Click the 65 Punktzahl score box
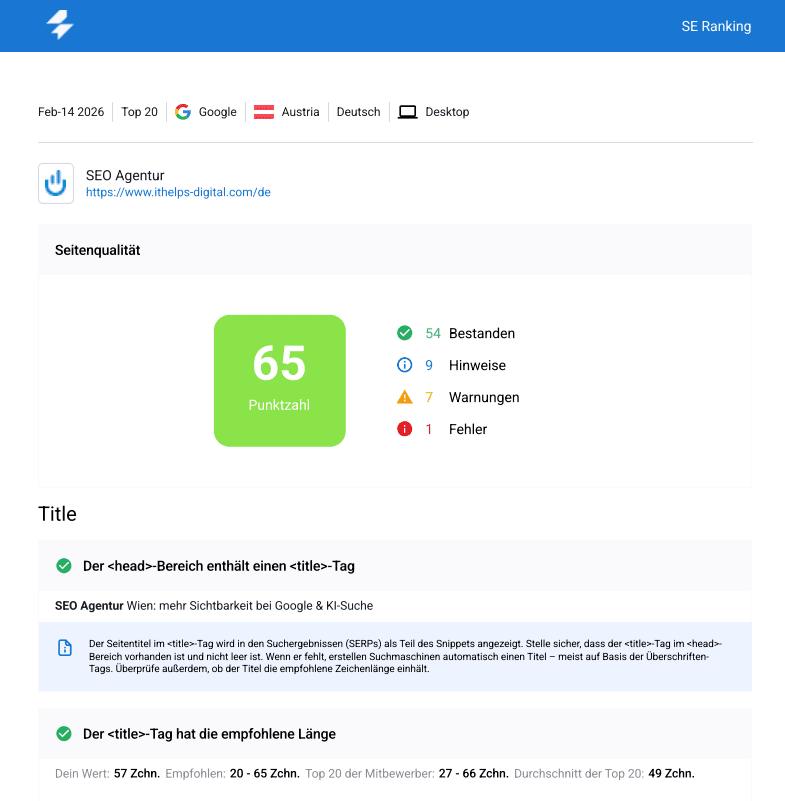Image resolution: width=785 pixels, height=801 pixels. [x=280, y=381]
